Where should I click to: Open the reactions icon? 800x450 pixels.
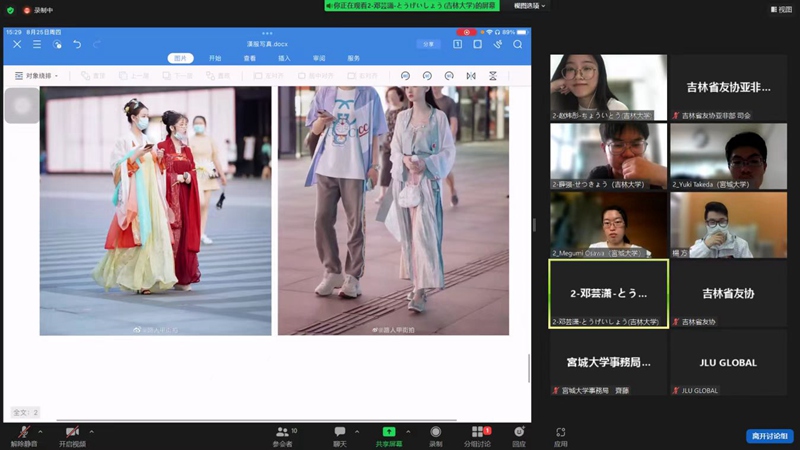click(519, 432)
